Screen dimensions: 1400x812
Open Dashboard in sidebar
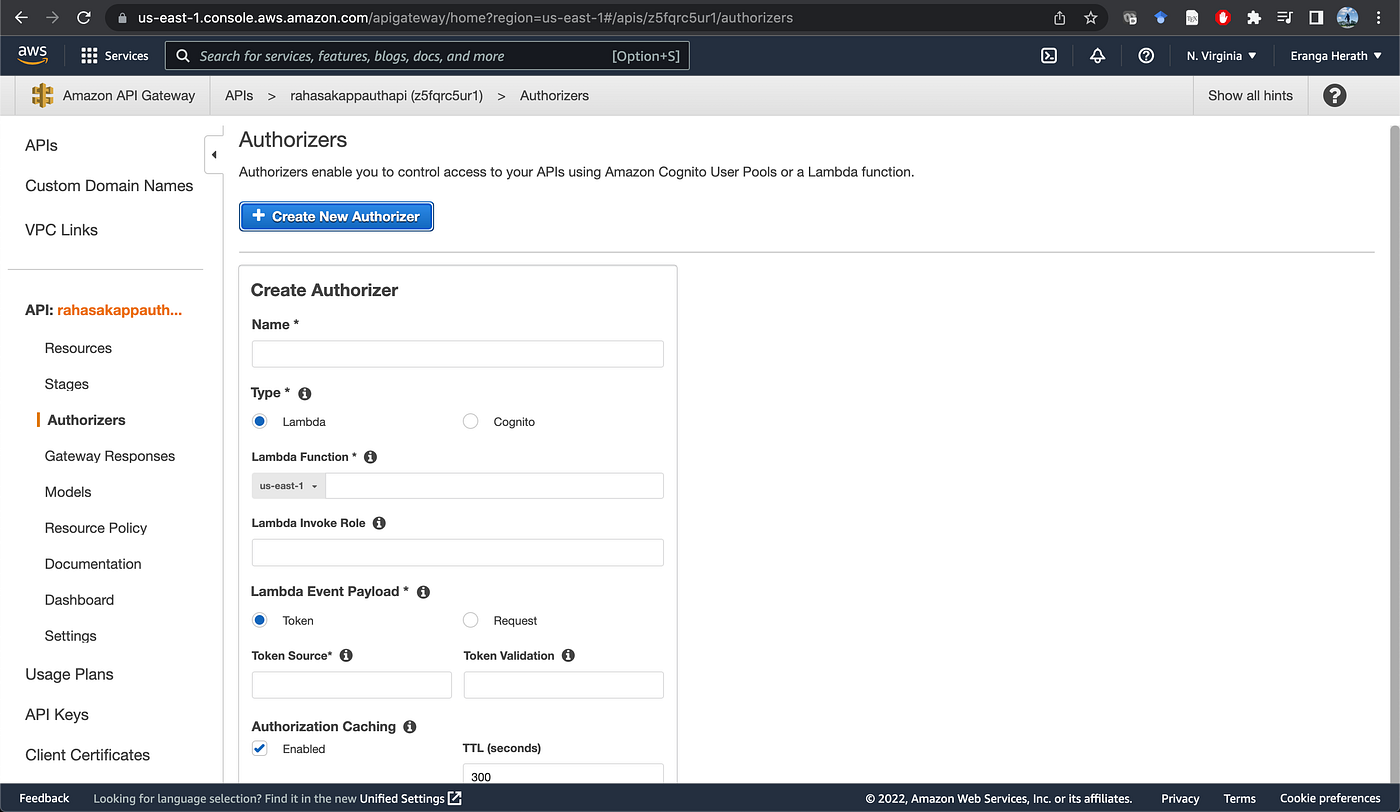pyautogui.click(x=79, y=600)
